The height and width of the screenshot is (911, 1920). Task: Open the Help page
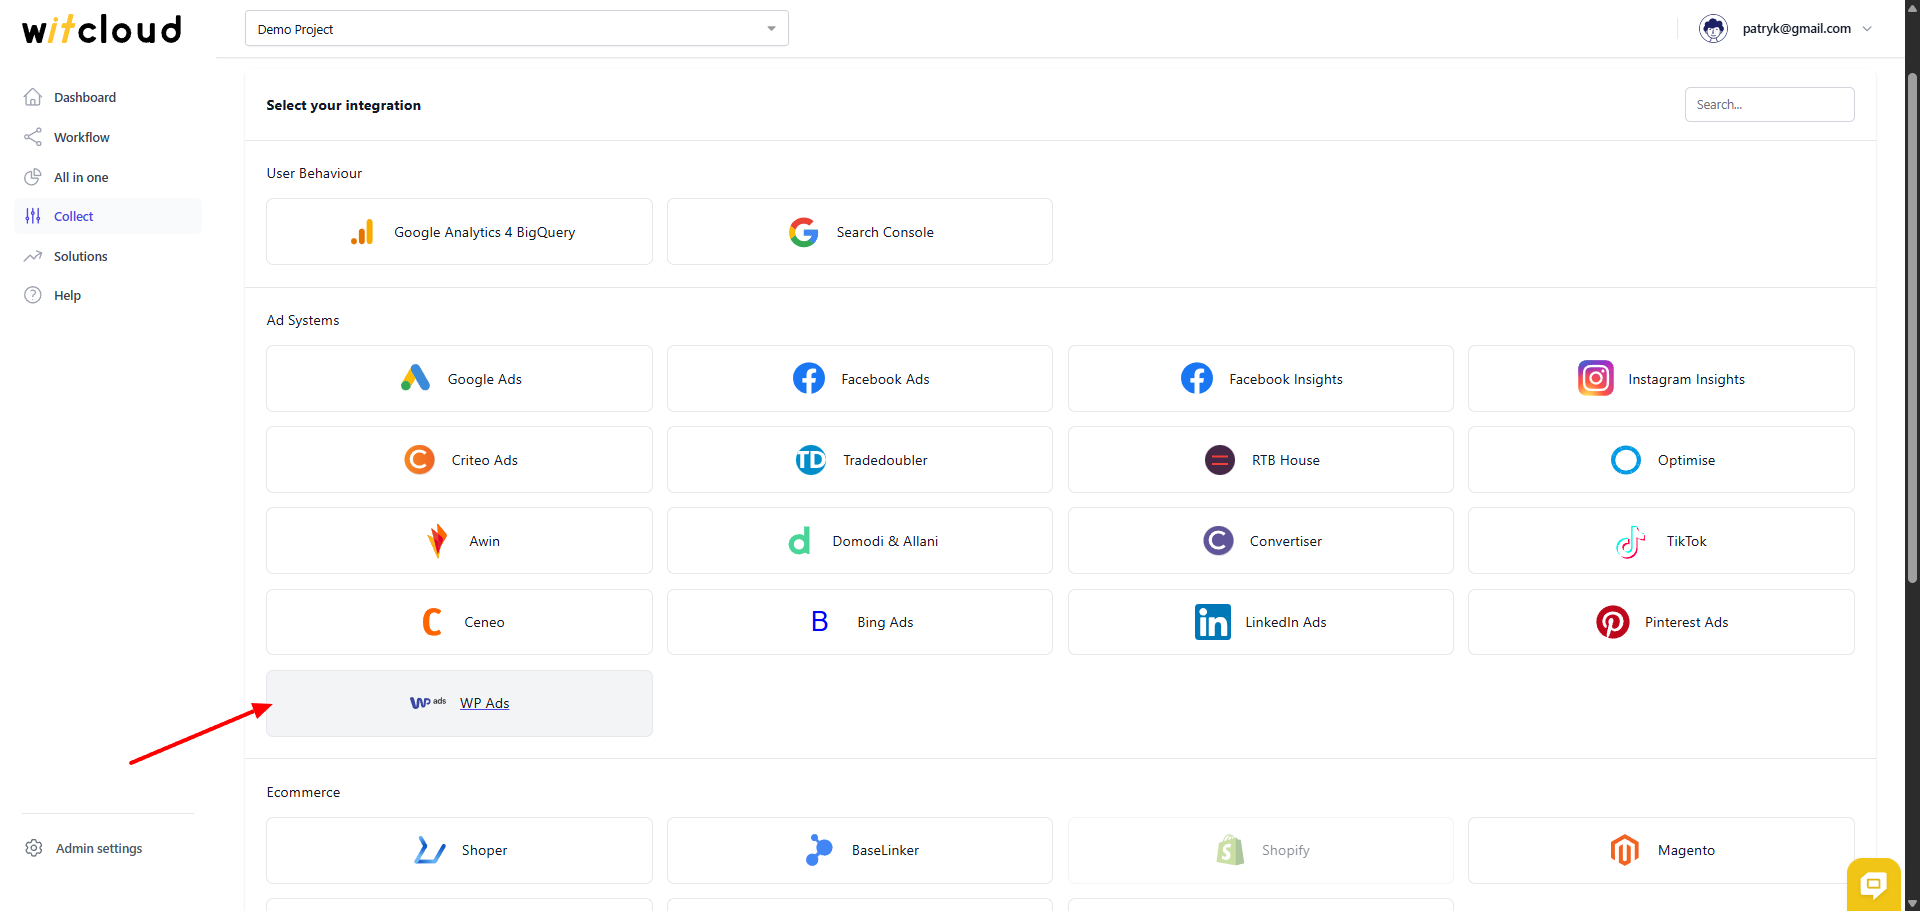coord(67,295)
